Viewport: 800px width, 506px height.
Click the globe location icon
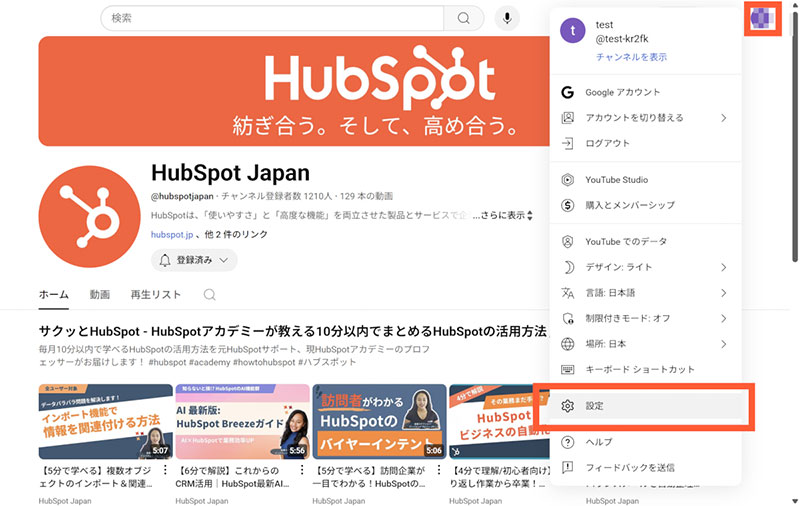[567, 344]
